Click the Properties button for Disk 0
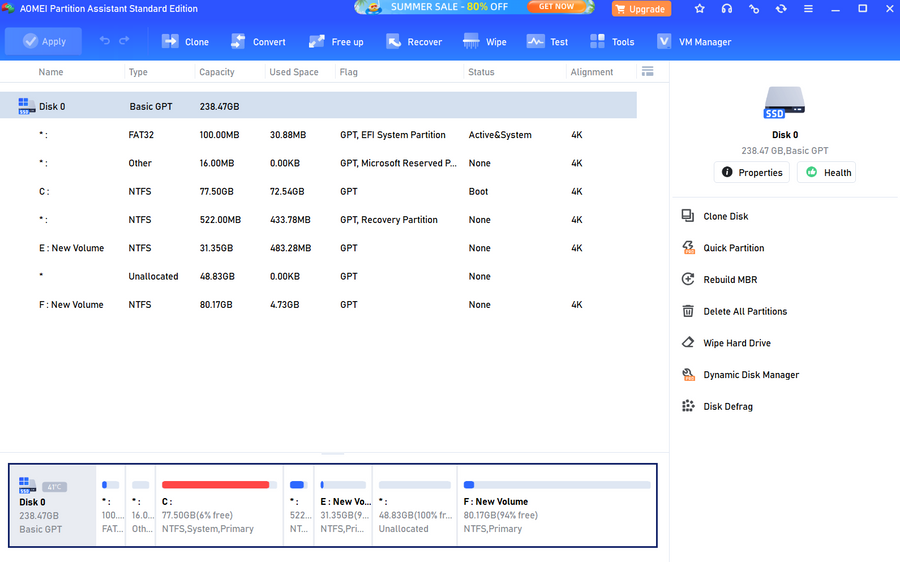This screenshot has height=562, width=900. pos(751,172)
